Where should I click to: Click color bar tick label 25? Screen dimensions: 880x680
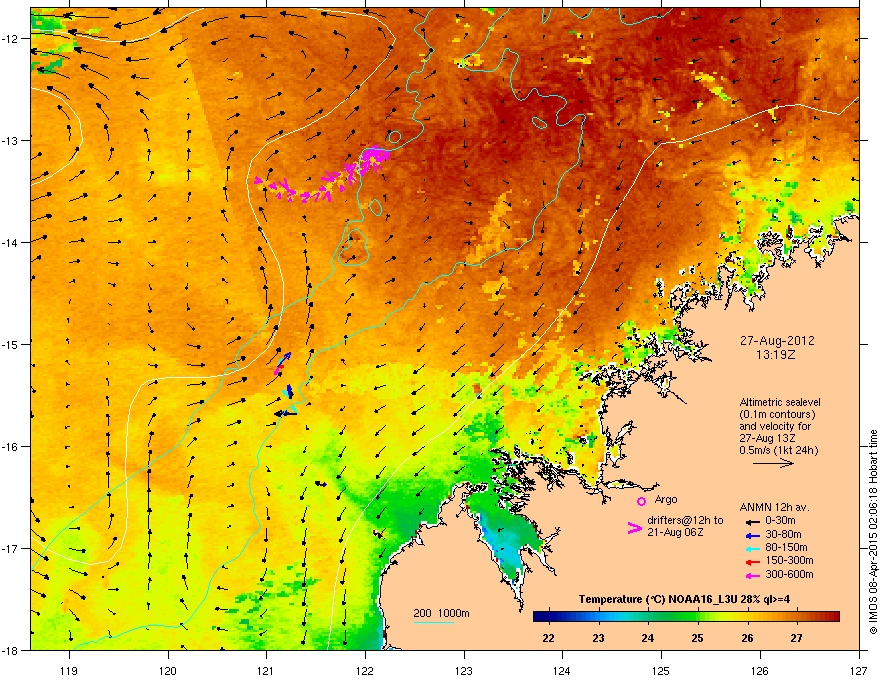coord(698,638)
